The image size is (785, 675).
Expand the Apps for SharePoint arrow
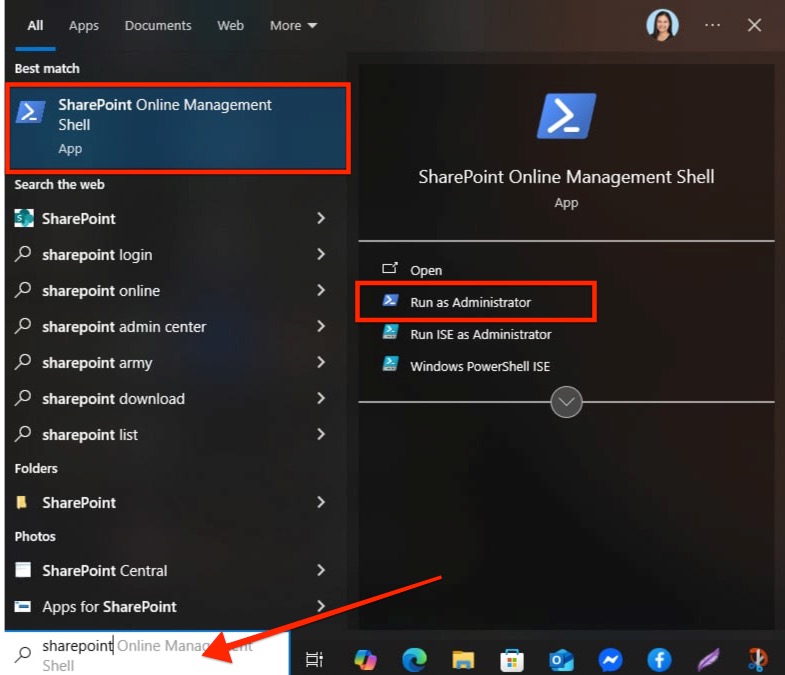pyautogui.click(x=321, y=606)
